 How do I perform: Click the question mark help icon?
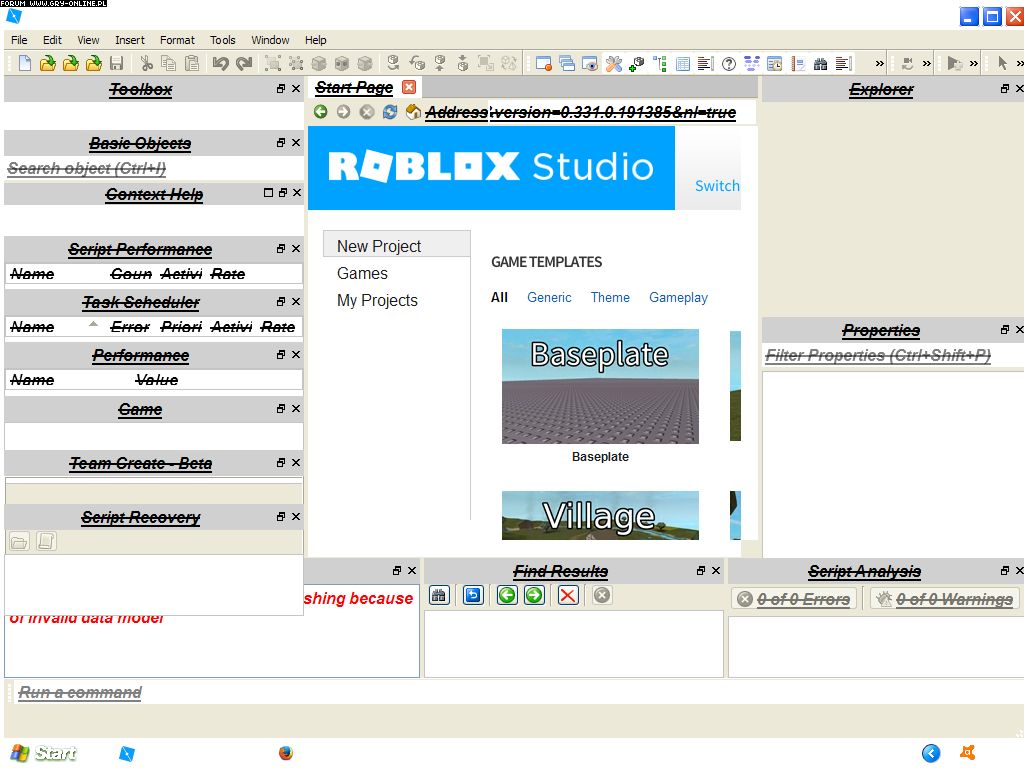click(x=729, y=63)
